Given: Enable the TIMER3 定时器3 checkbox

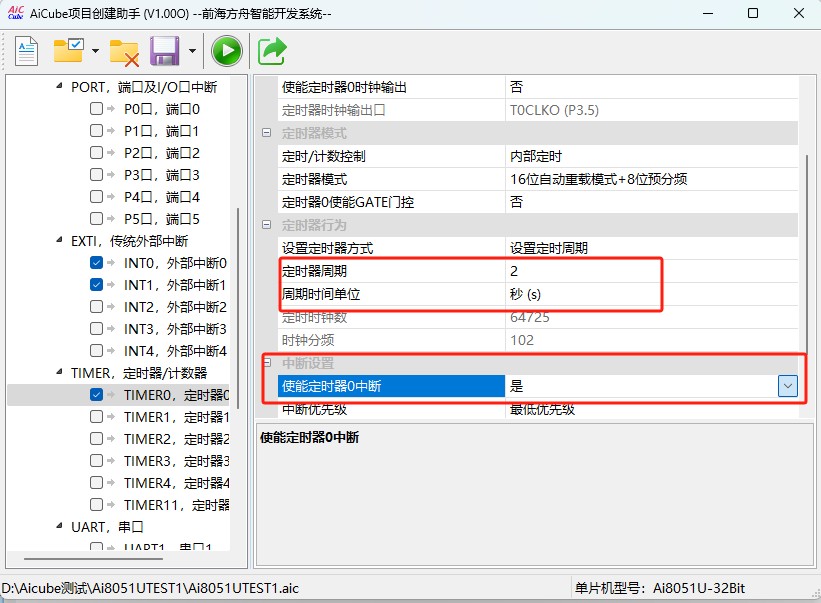Looking at the screenshot, I should coord(96,460).
